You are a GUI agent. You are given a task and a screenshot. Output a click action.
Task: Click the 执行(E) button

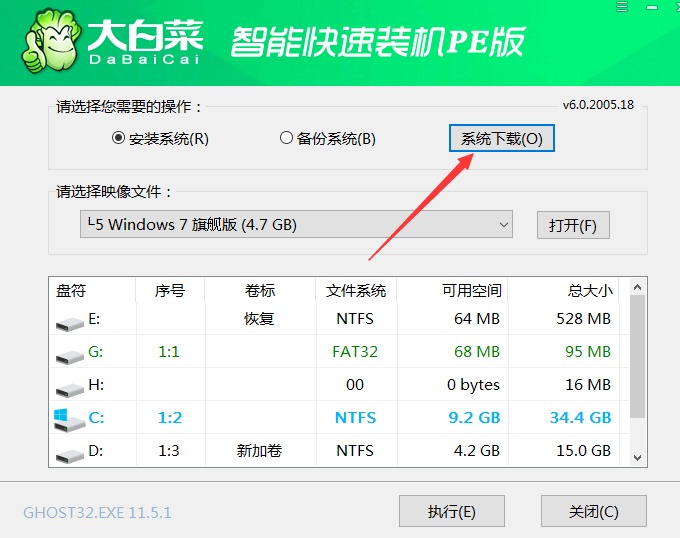click(452, 511)
